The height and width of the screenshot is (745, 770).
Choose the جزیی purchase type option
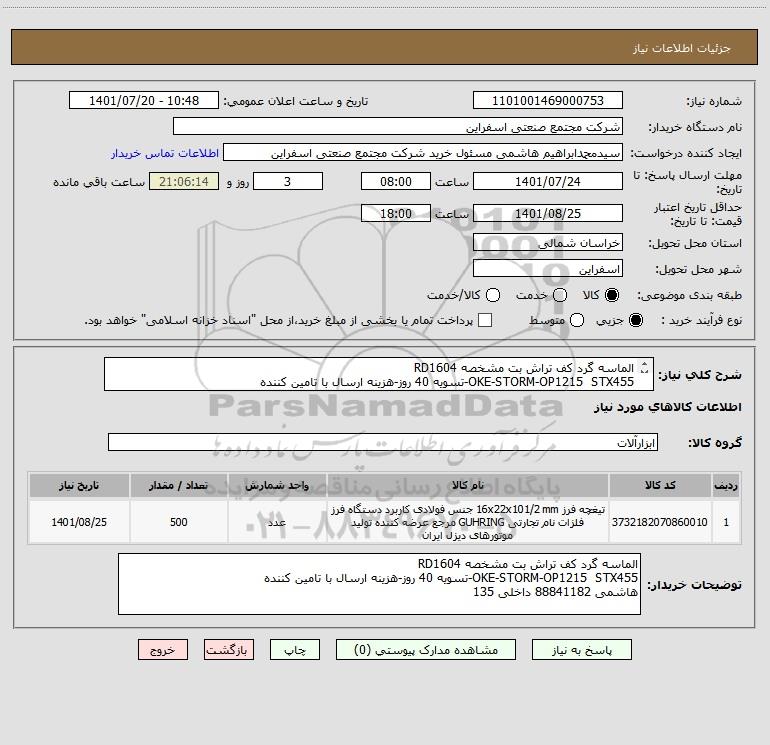tap(635, 320)
